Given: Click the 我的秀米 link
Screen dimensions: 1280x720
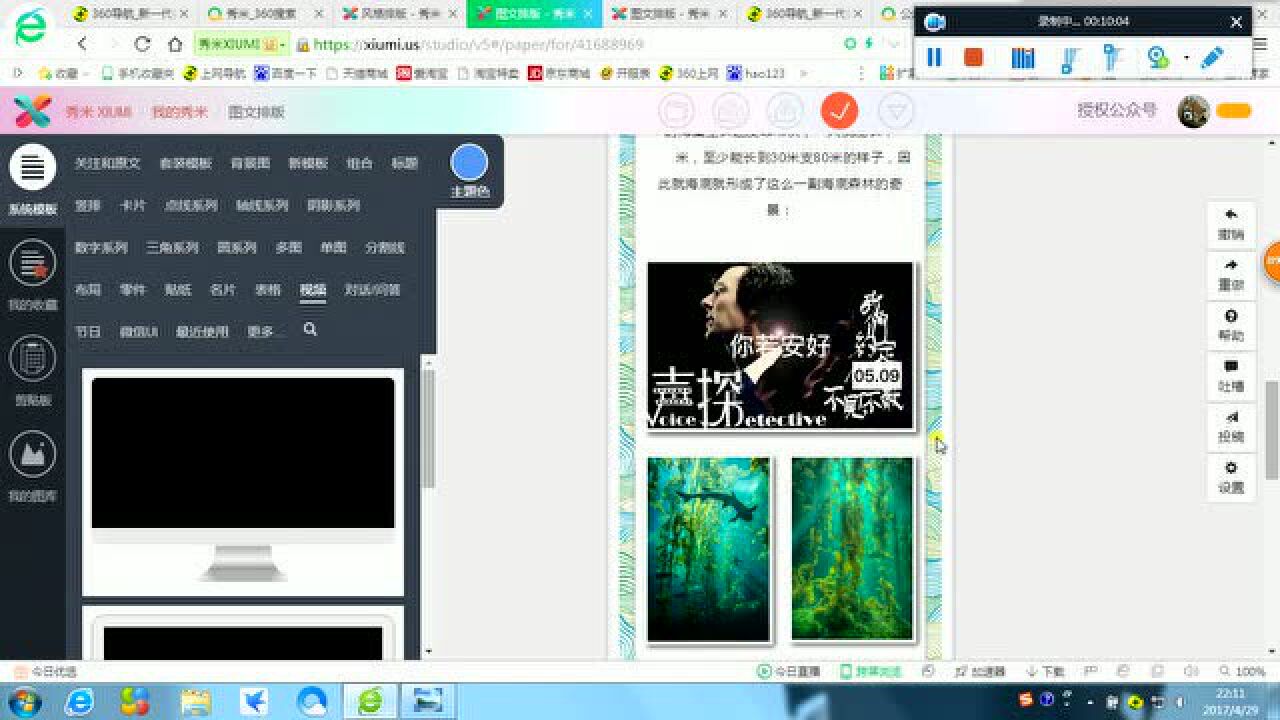Looking at the screenshot, I should [180, 112].
